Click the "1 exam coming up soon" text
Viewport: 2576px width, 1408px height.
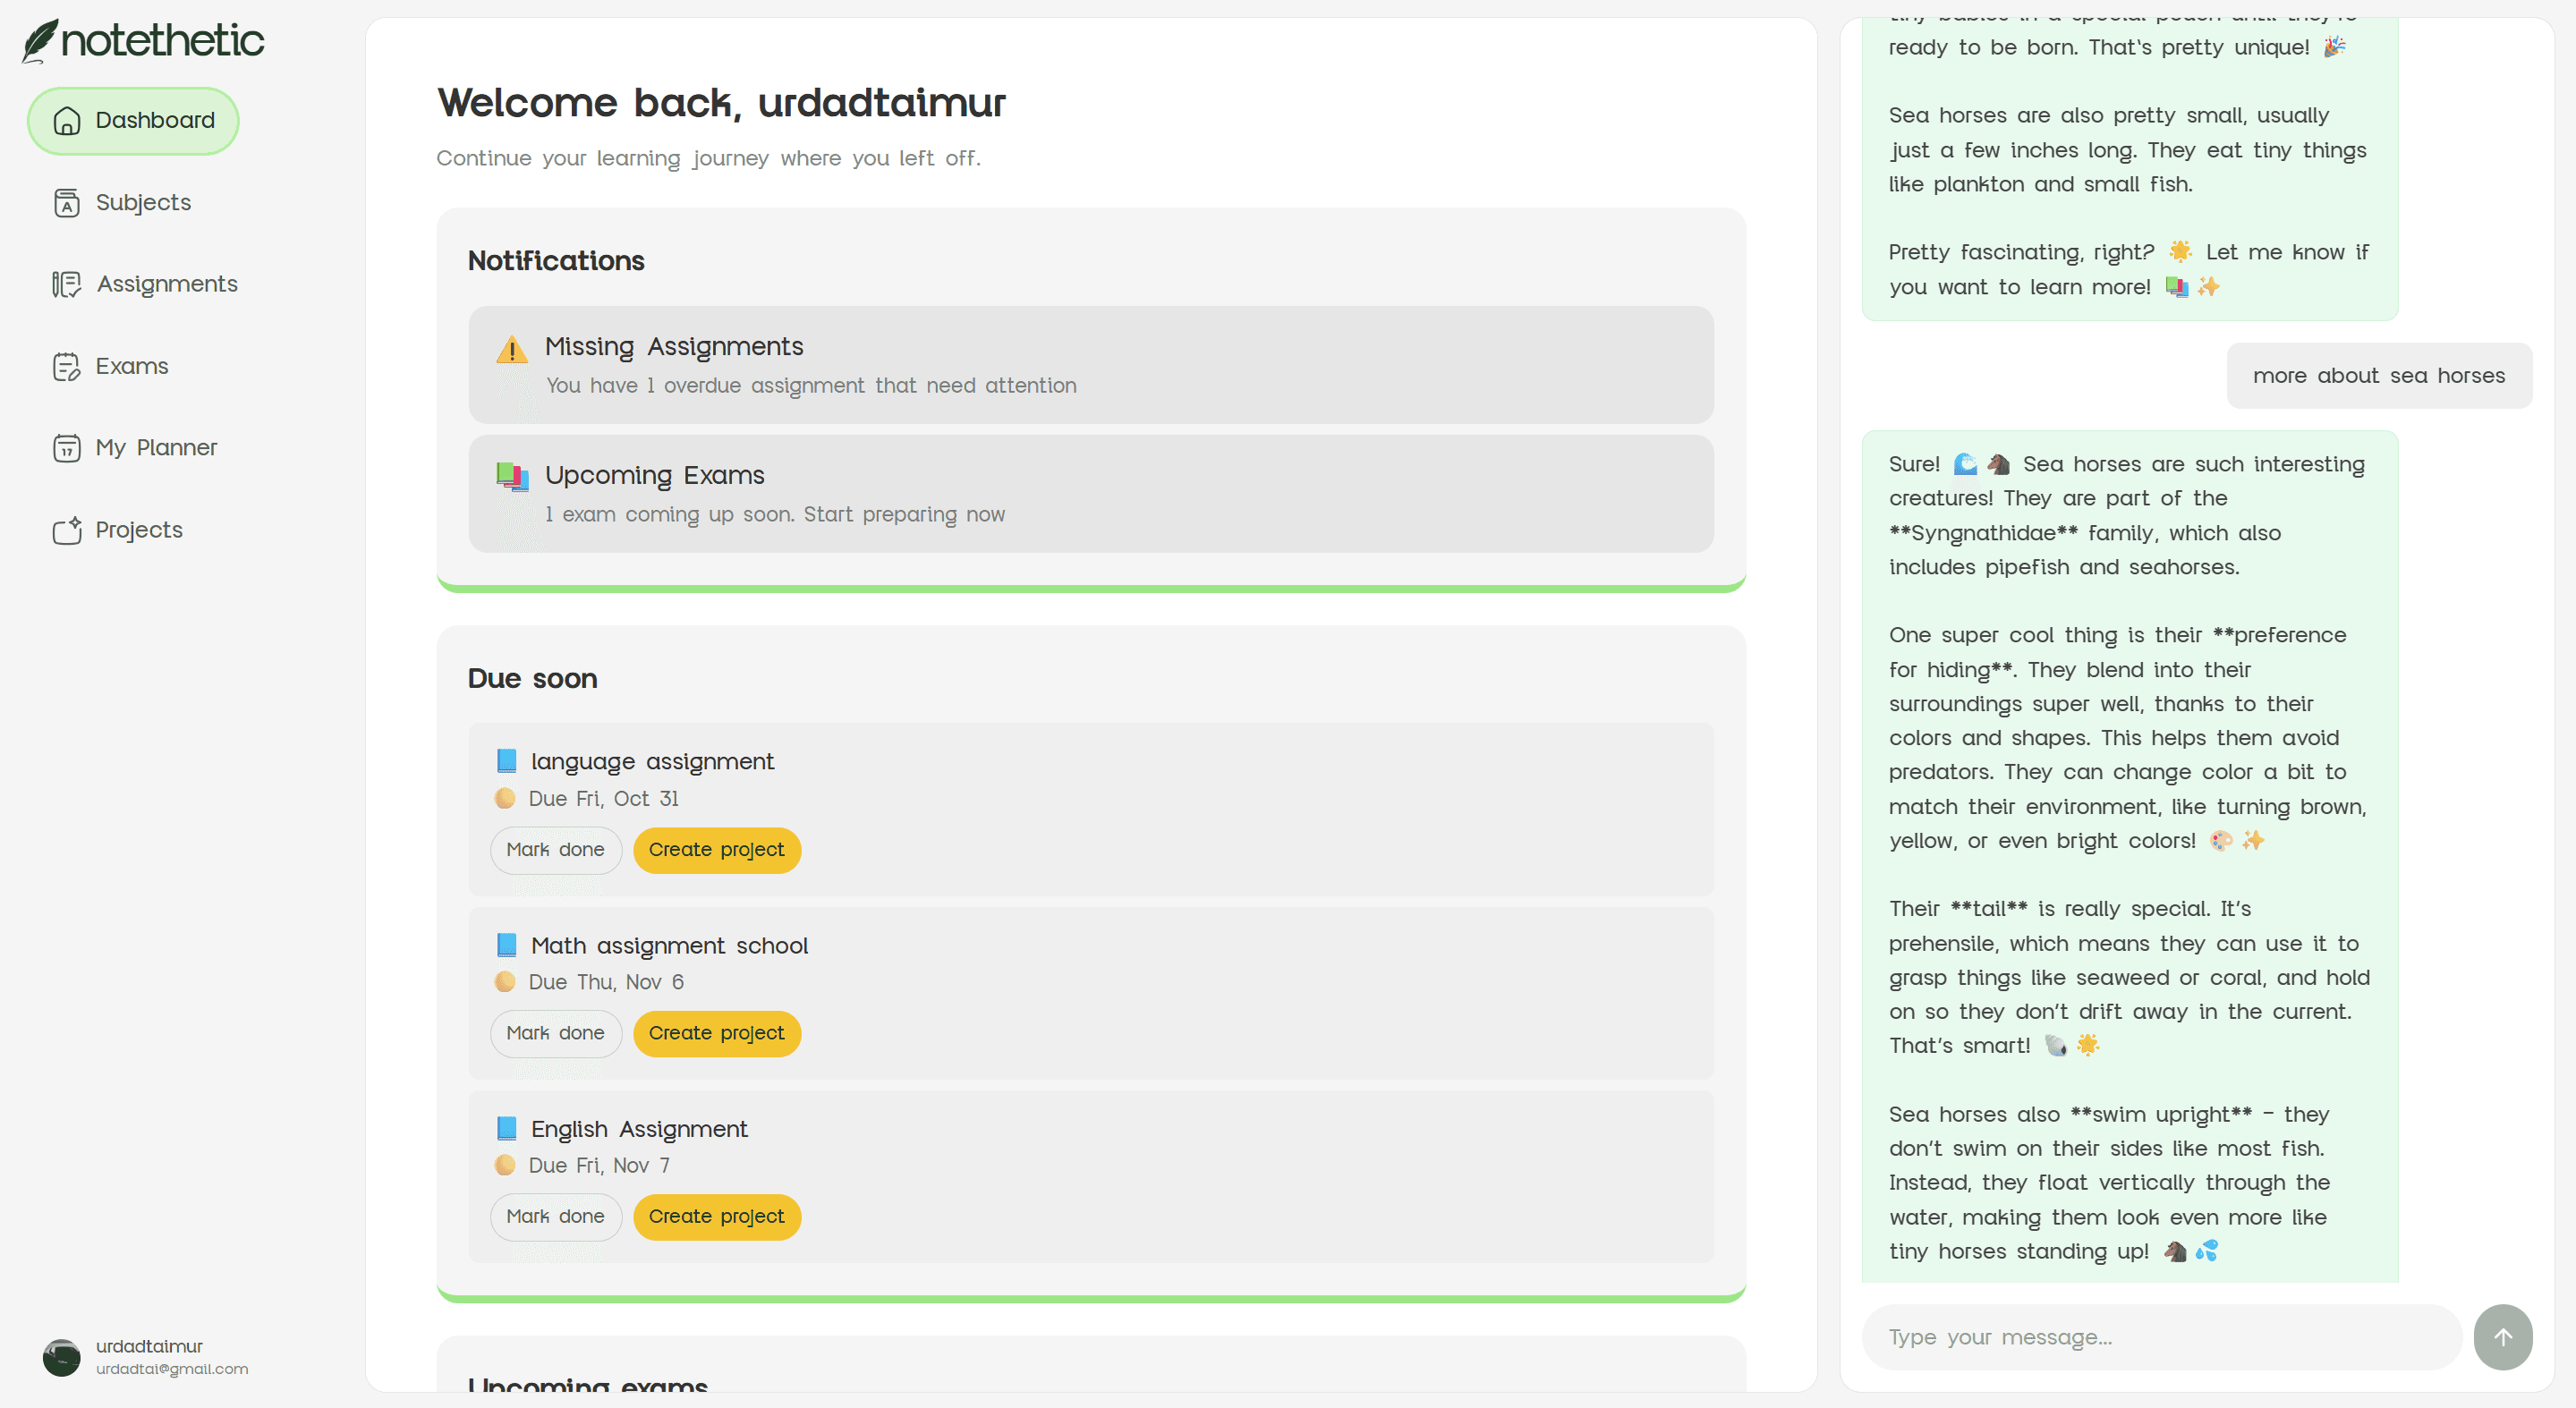[x=775, y=515]
